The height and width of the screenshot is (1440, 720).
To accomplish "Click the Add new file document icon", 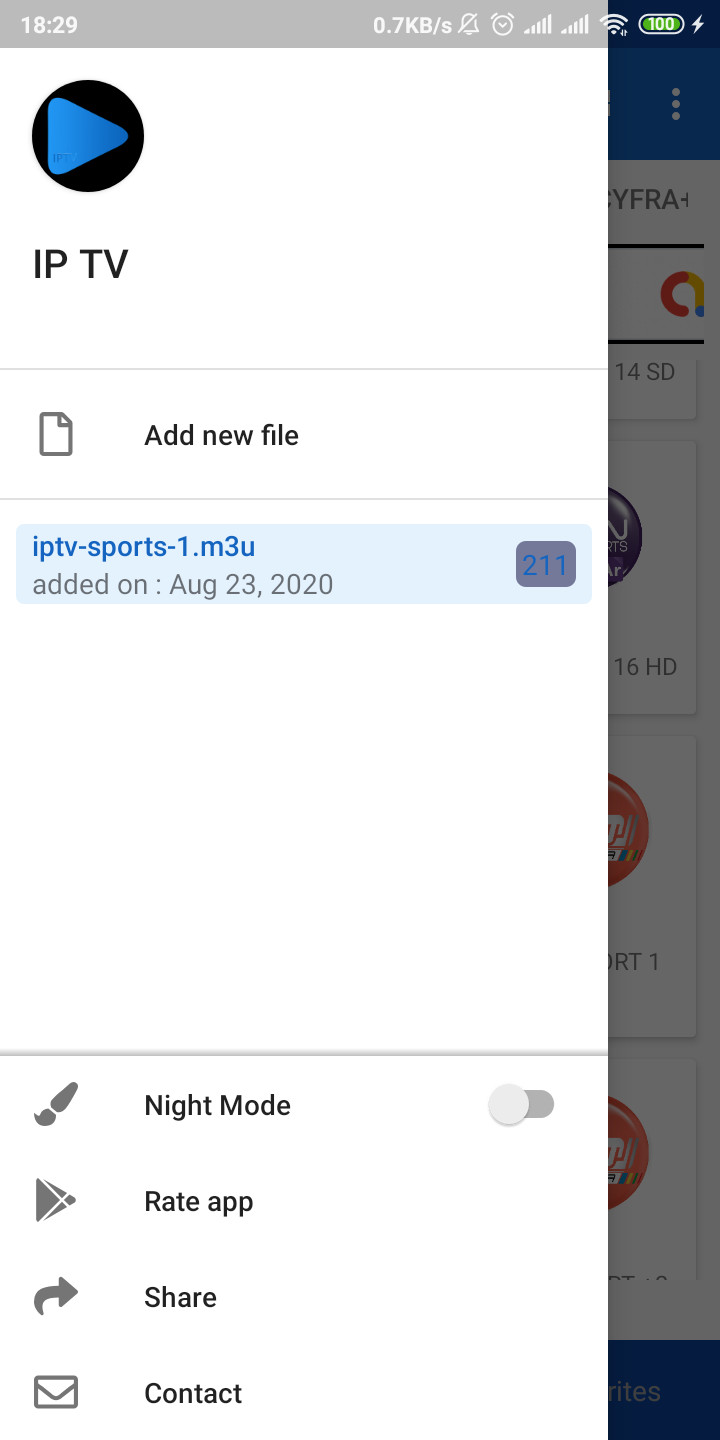I will click(x=56, y=435).
